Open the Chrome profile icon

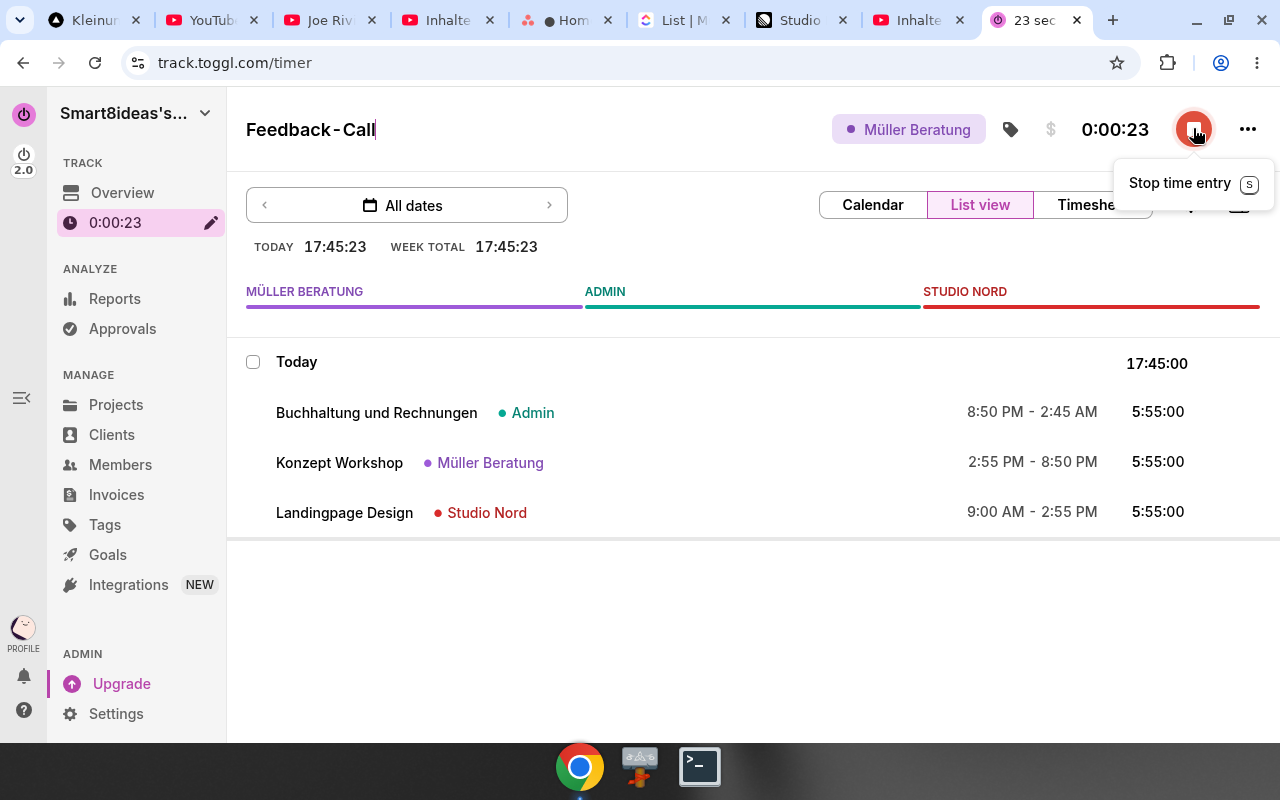point(1221,63)
